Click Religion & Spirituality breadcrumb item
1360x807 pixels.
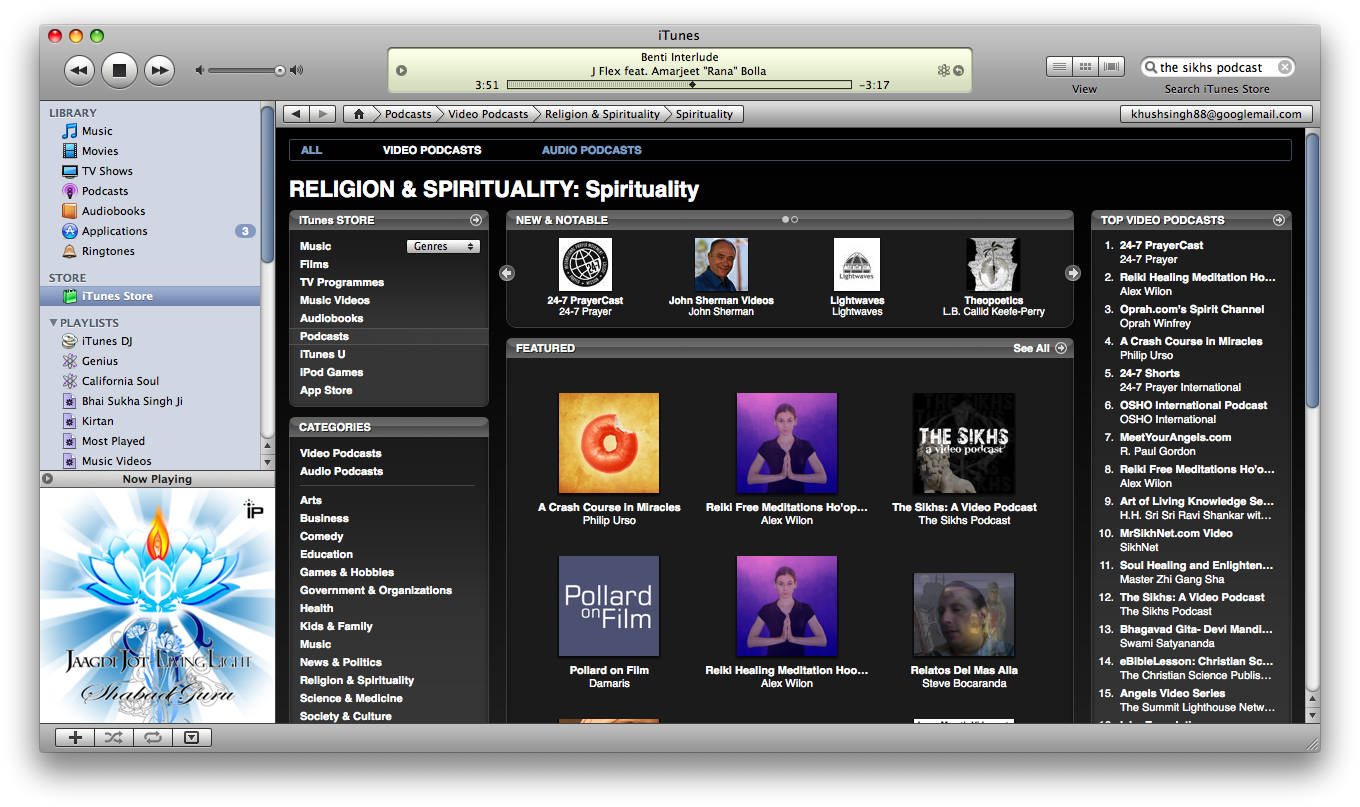click(x=602, y=114)
